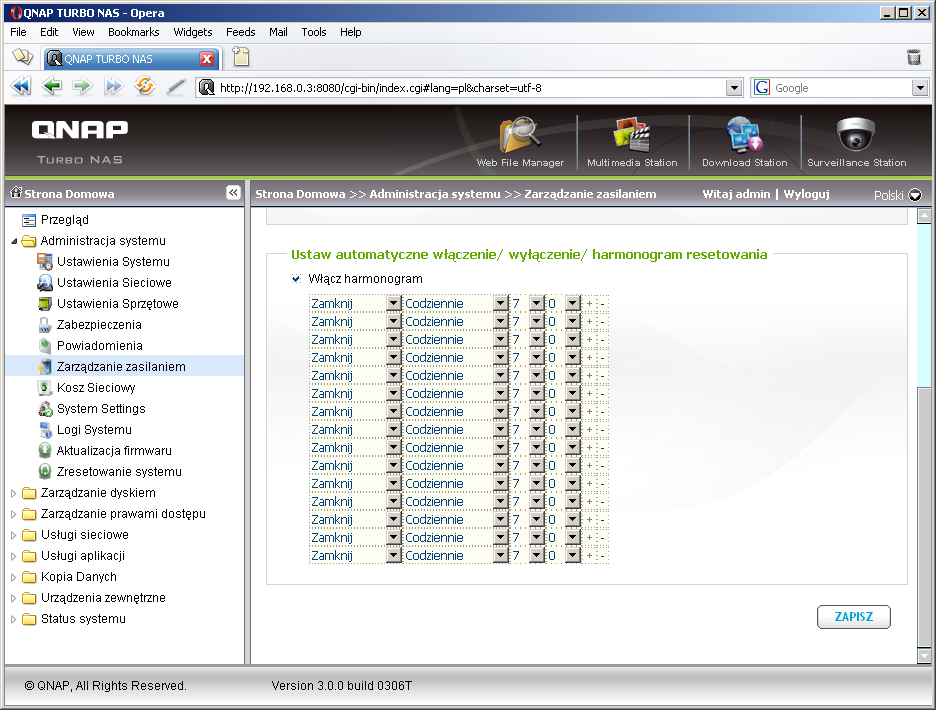Click the content pane vertical scrollbar thumb
Viewport: 936px width, 710px height.
(x=923, y=518)
